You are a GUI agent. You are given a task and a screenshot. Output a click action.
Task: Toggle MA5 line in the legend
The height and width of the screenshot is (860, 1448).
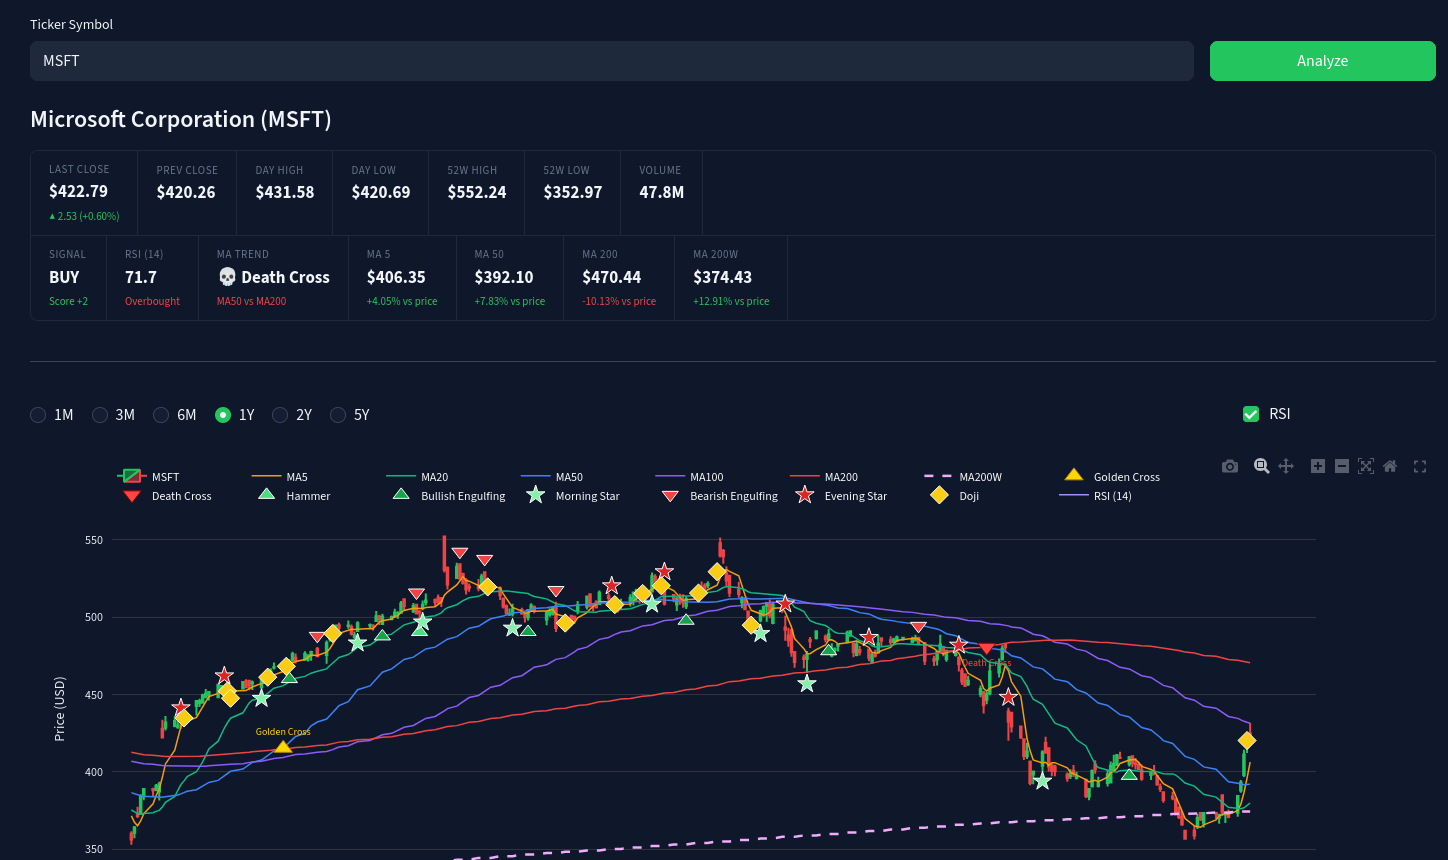(x=281, y=477)
